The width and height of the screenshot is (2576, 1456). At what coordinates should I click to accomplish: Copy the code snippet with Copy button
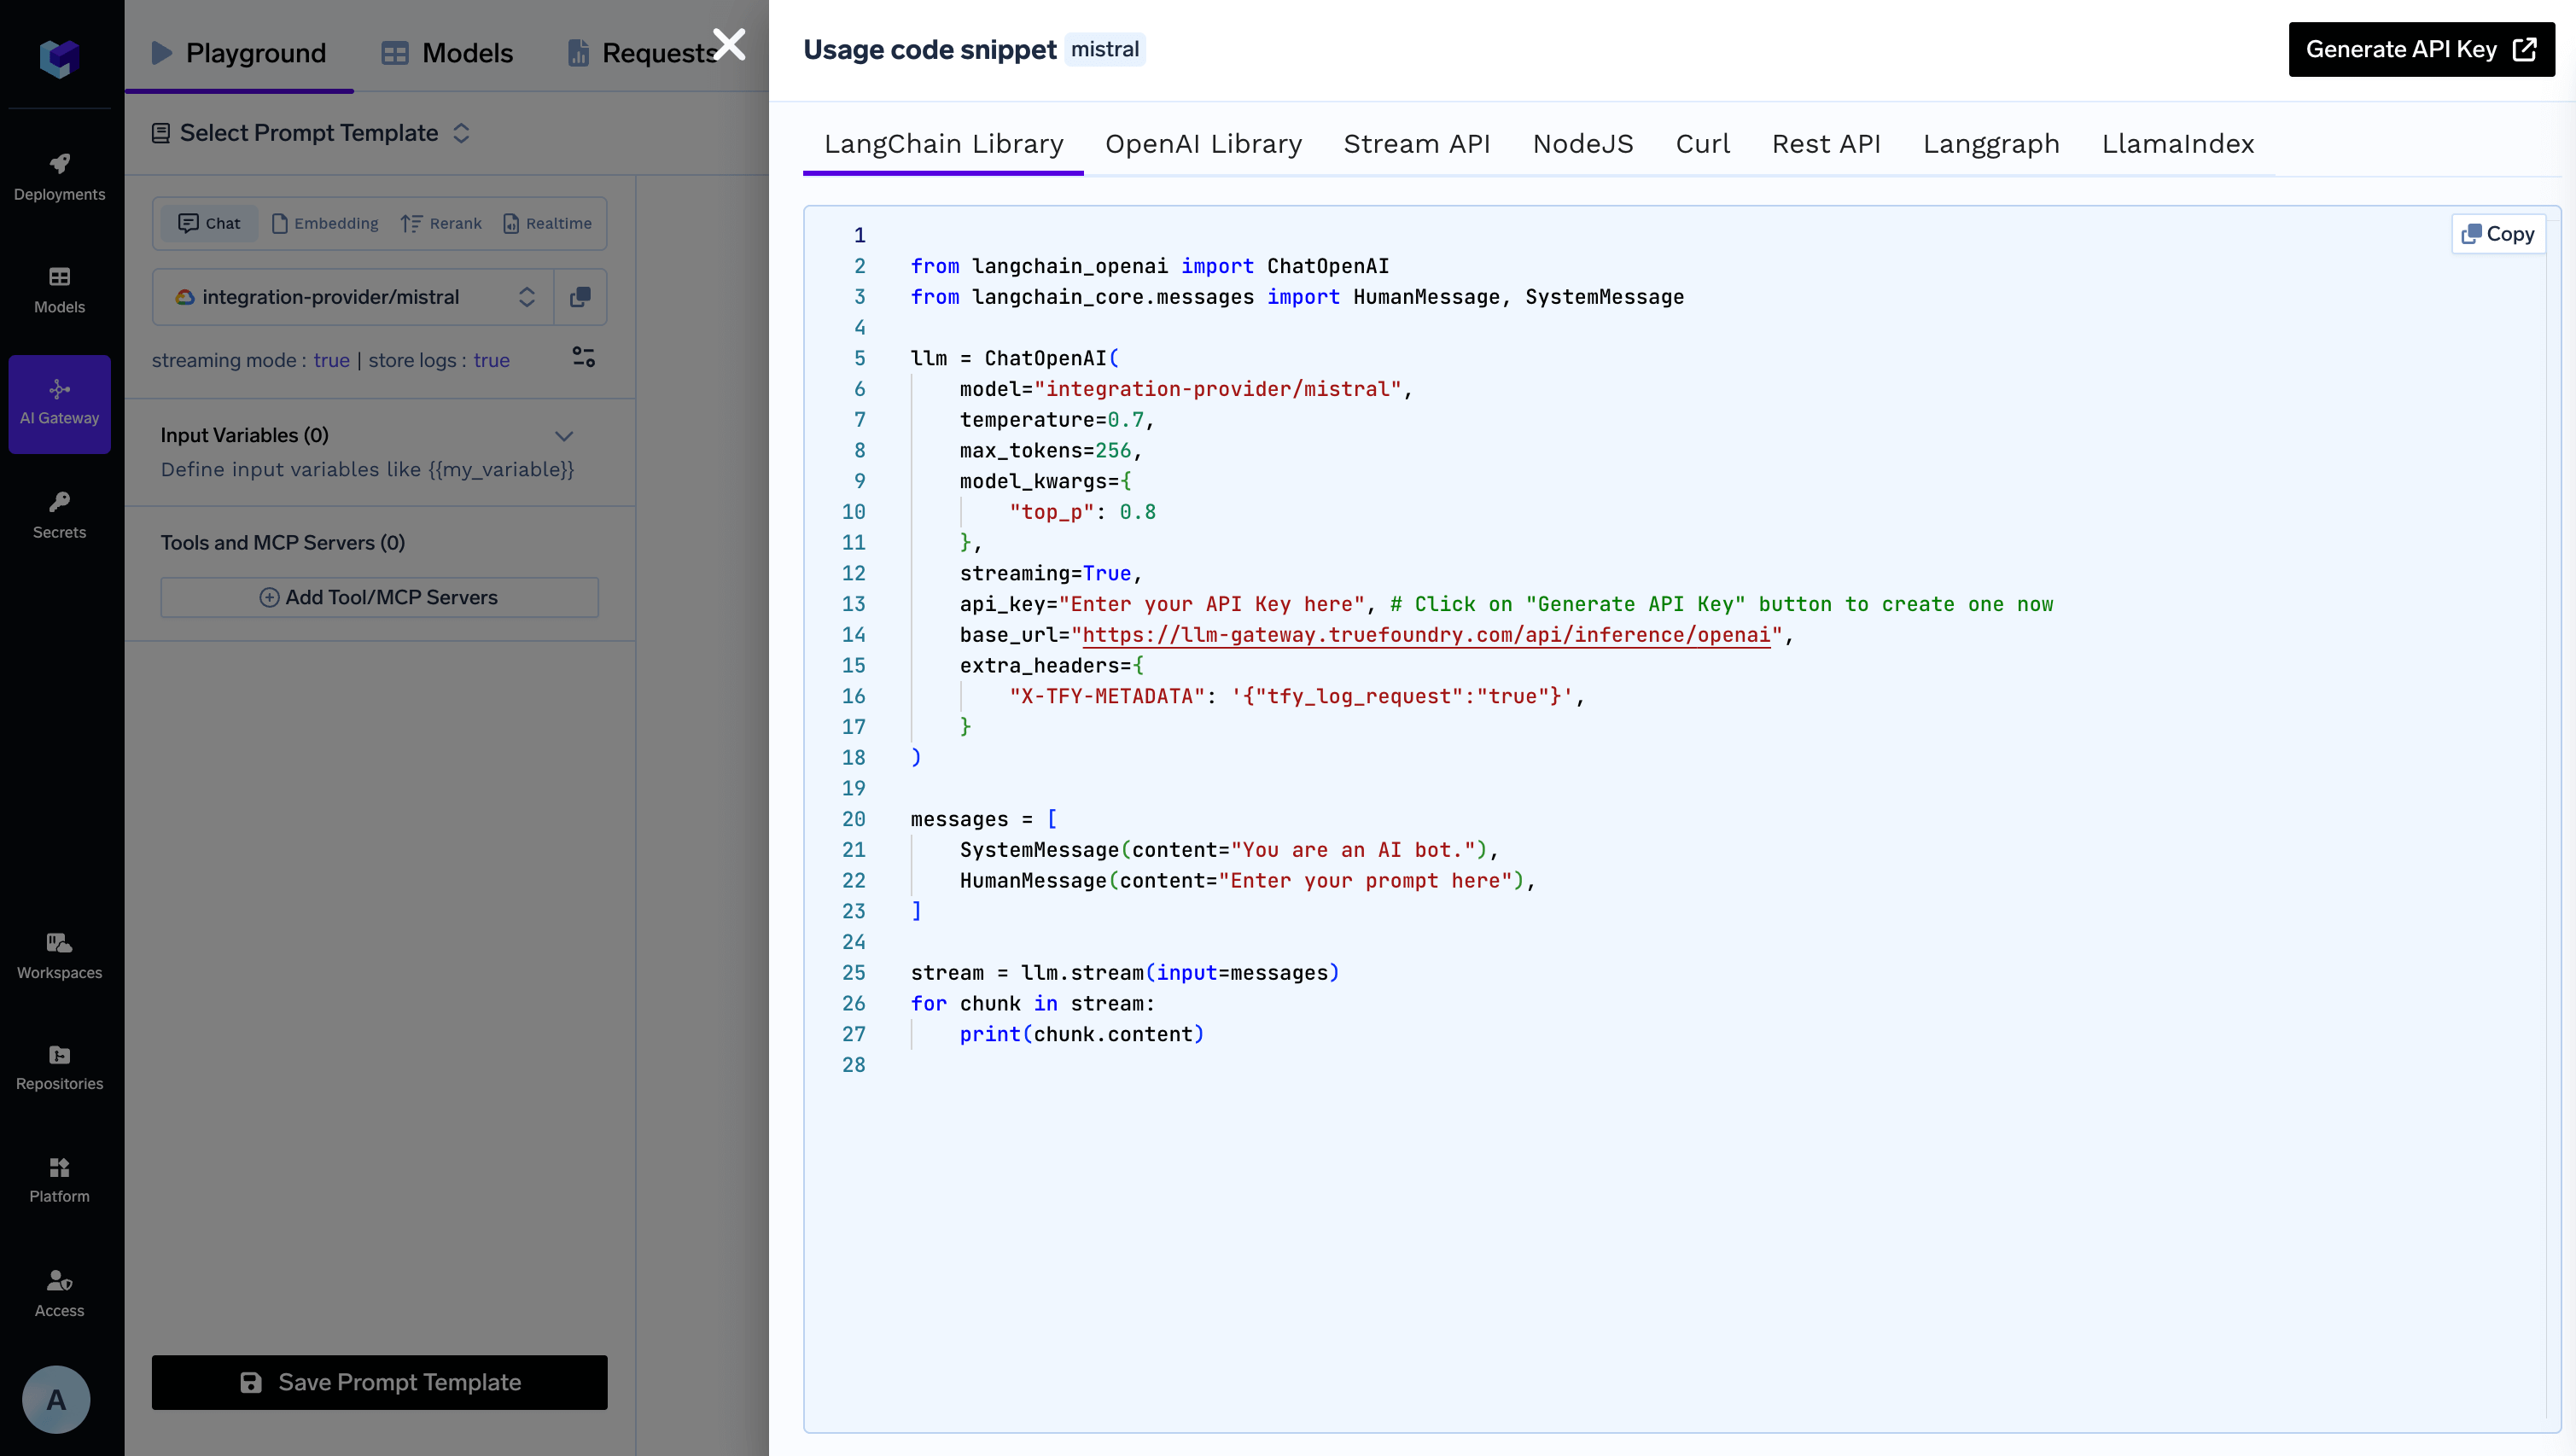click(2497, 234)
